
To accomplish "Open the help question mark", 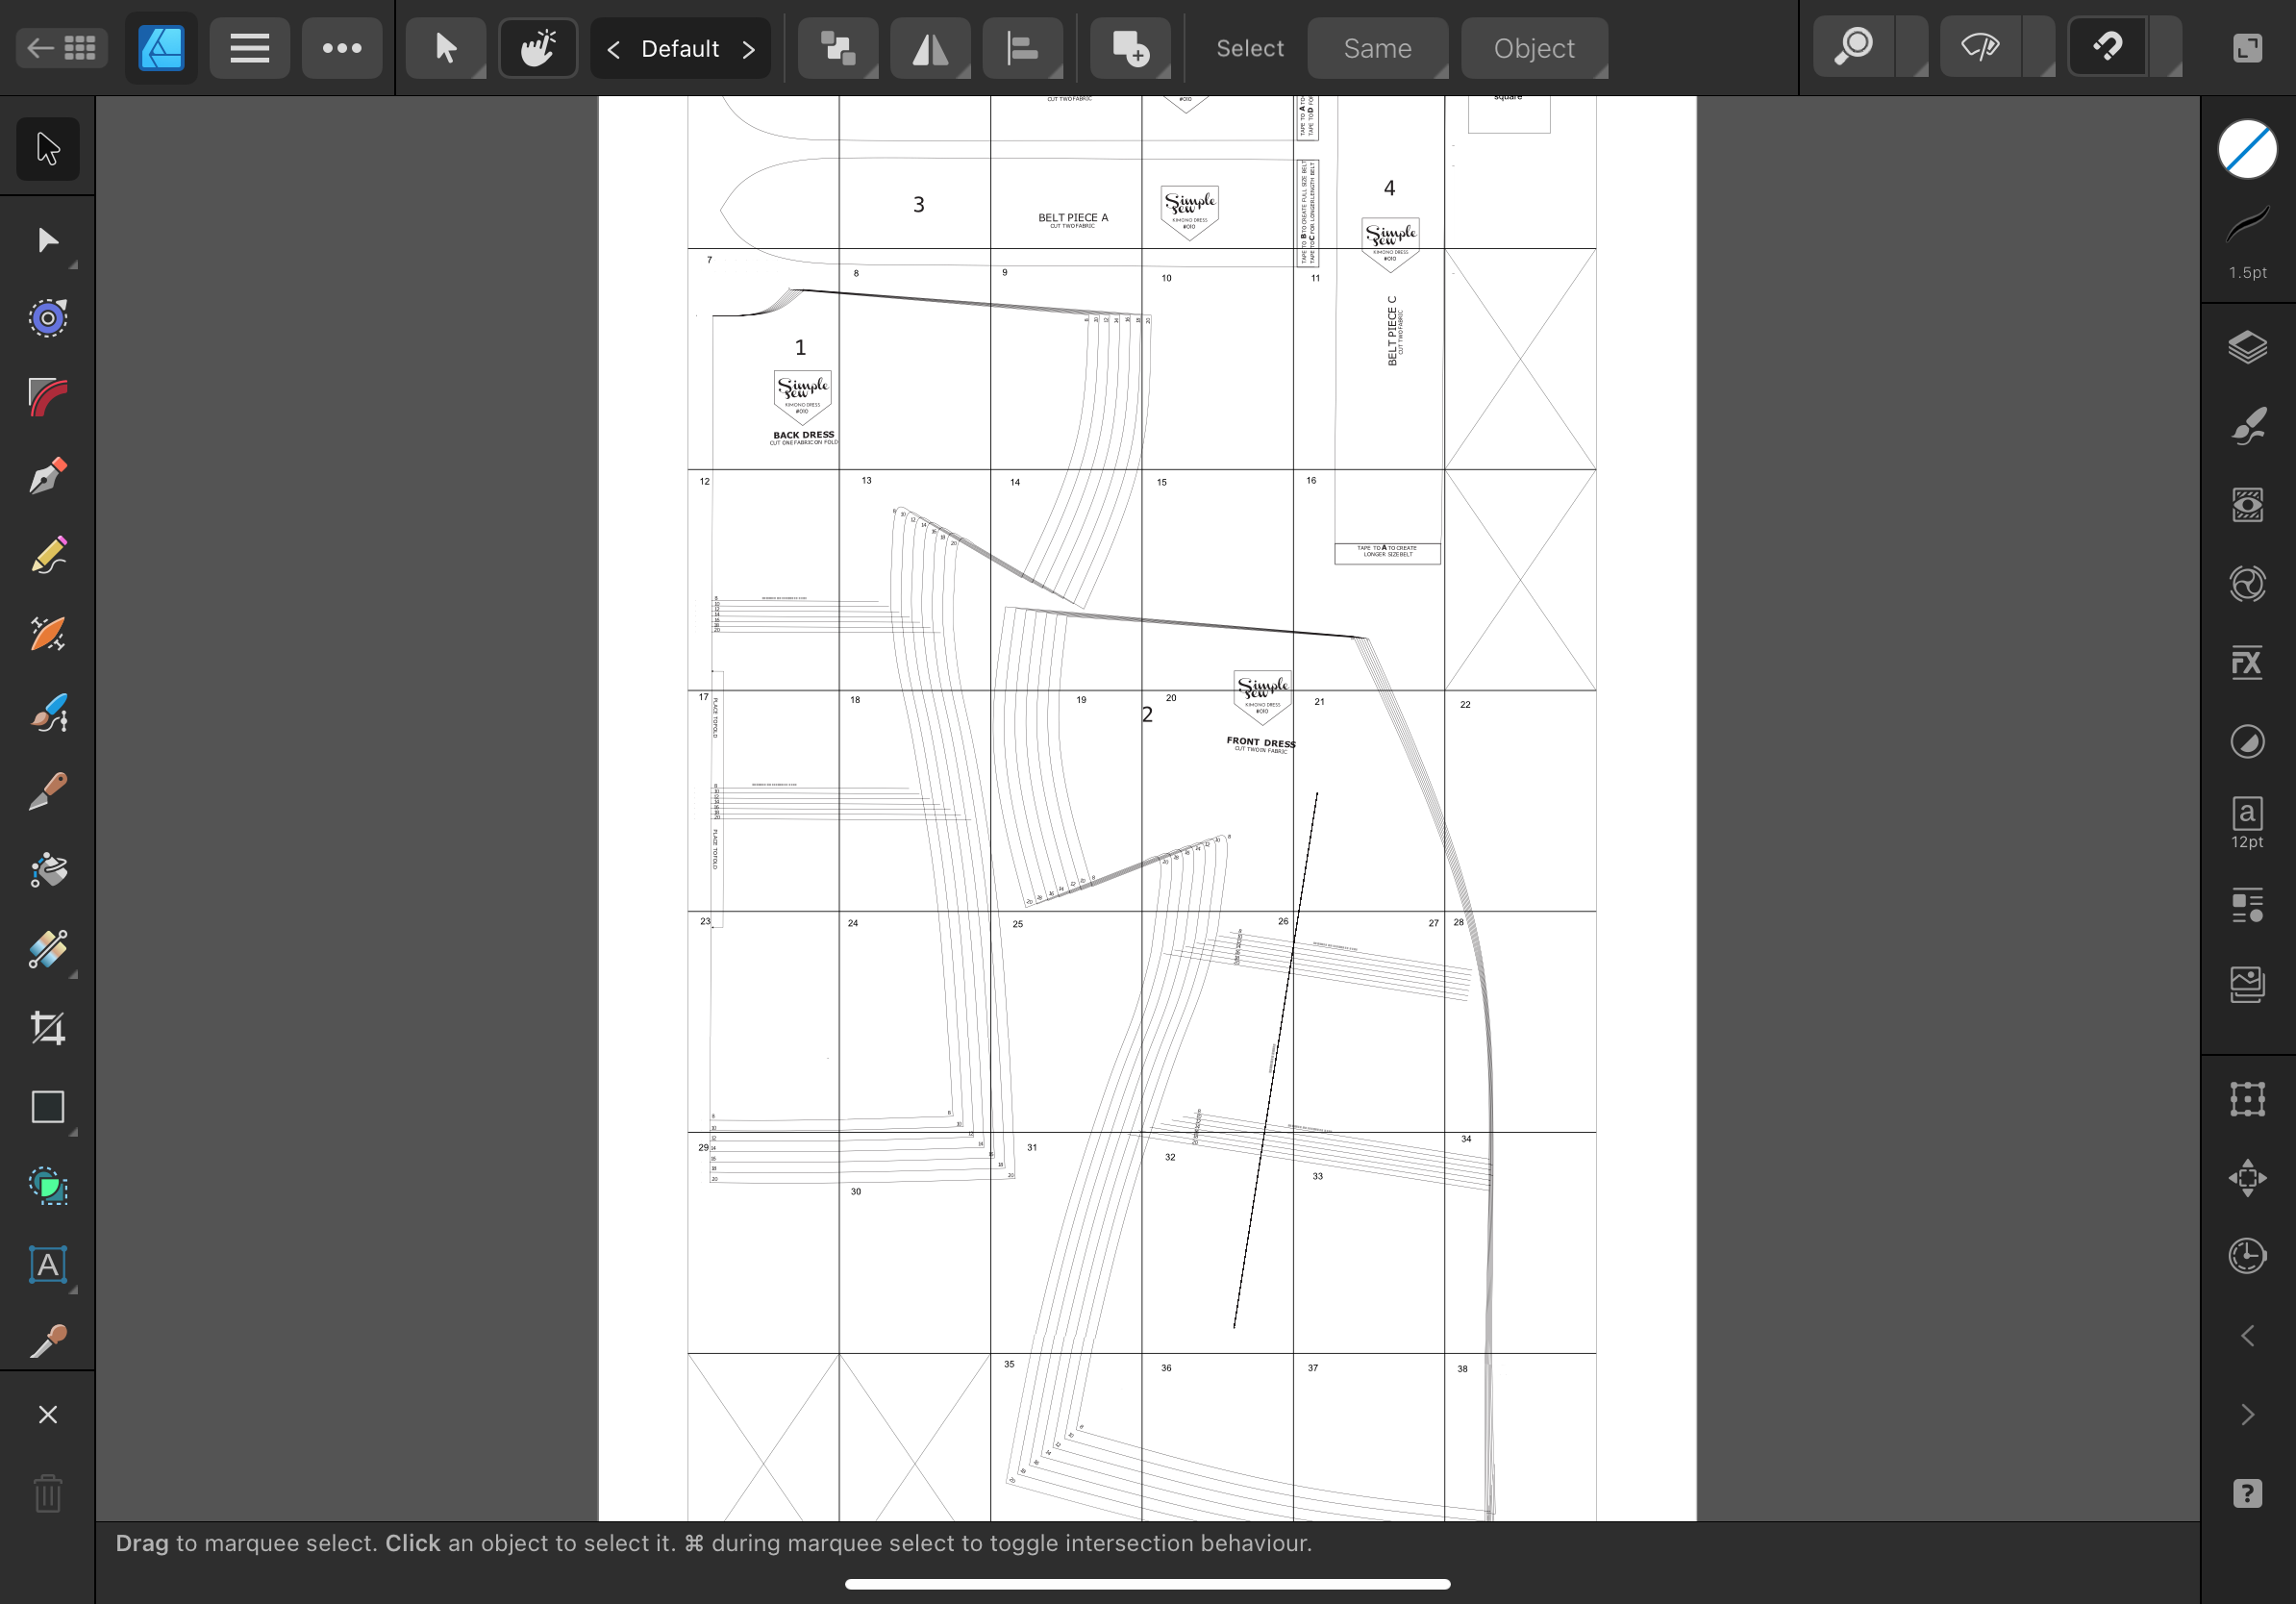I will [x=2247, y=1494].
